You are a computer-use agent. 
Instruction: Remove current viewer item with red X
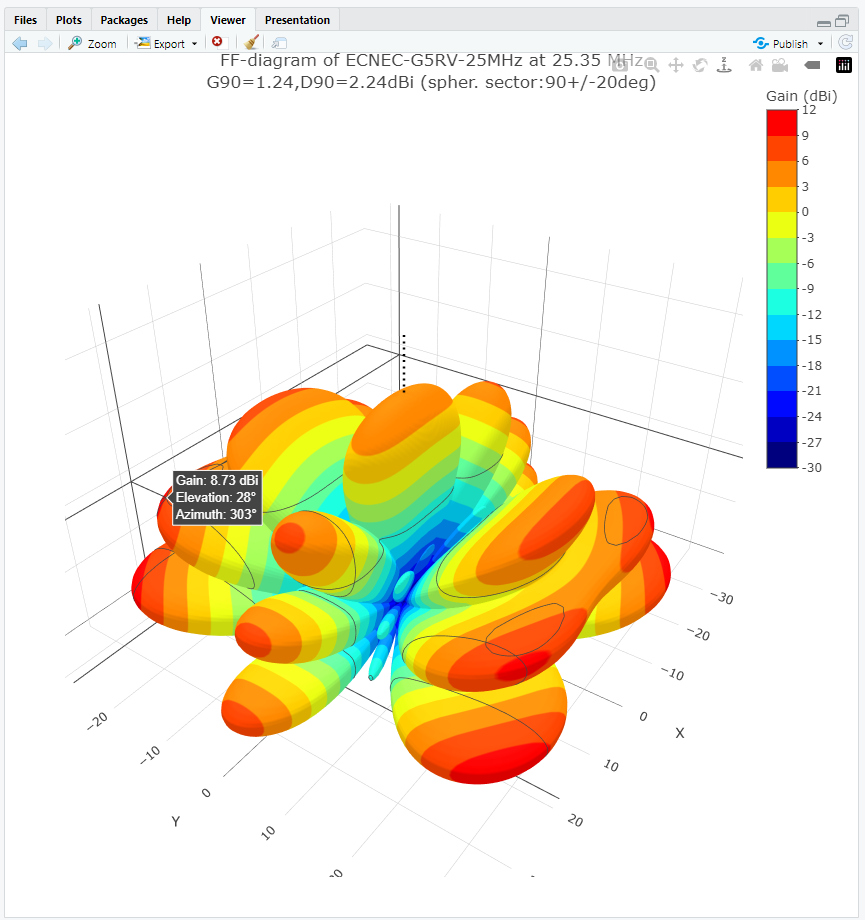coord(217,42)
